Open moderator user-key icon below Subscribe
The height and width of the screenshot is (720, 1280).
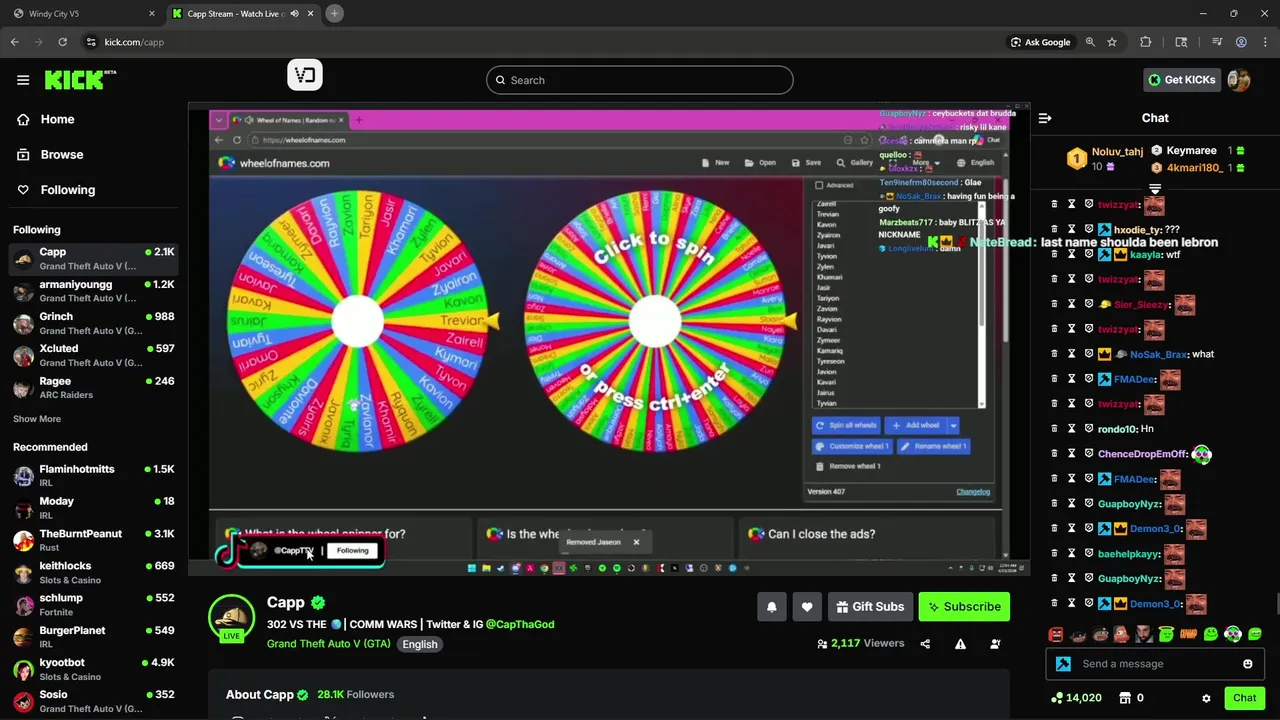click(995, 644)
